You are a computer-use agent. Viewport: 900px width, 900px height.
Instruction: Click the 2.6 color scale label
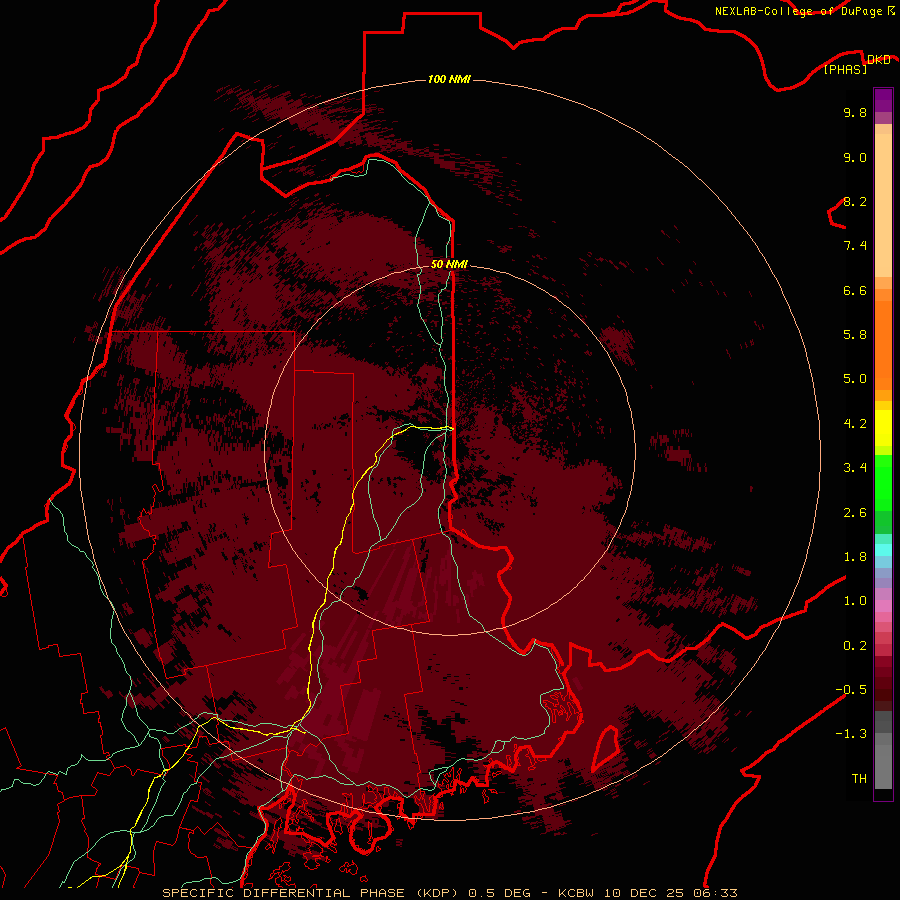point(855,513)
